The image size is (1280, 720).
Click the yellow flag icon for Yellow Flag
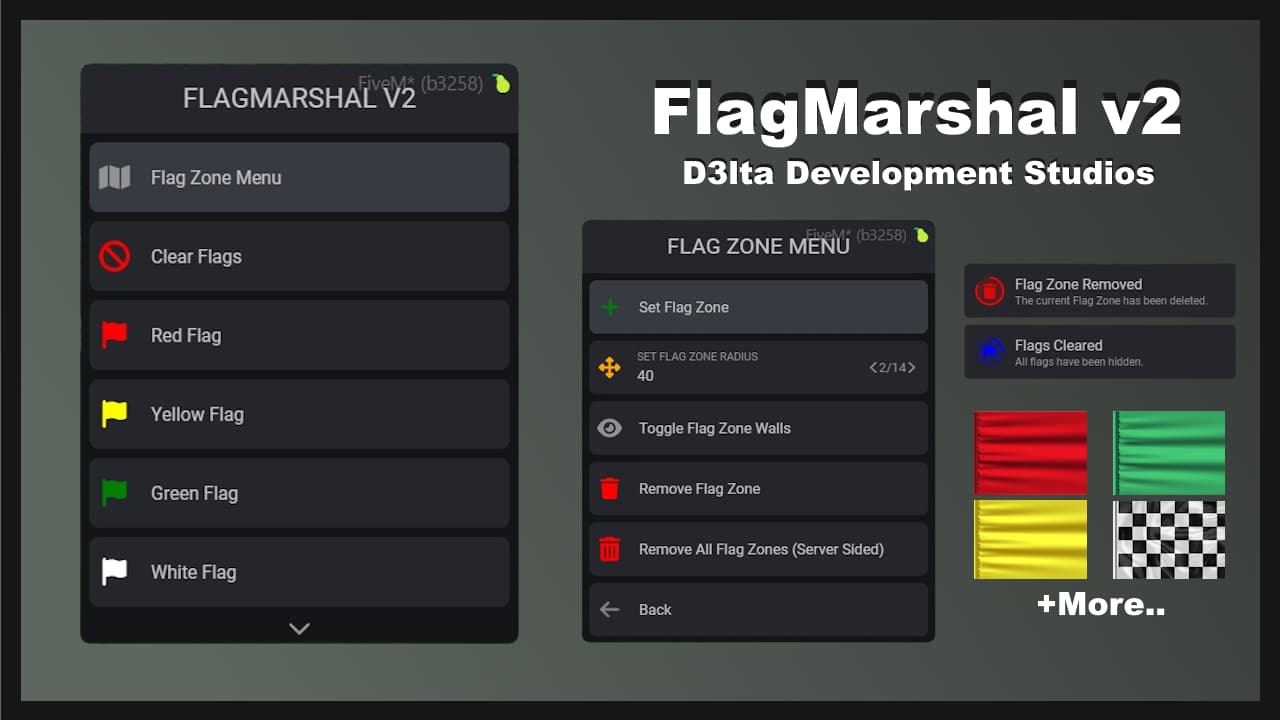116,414
